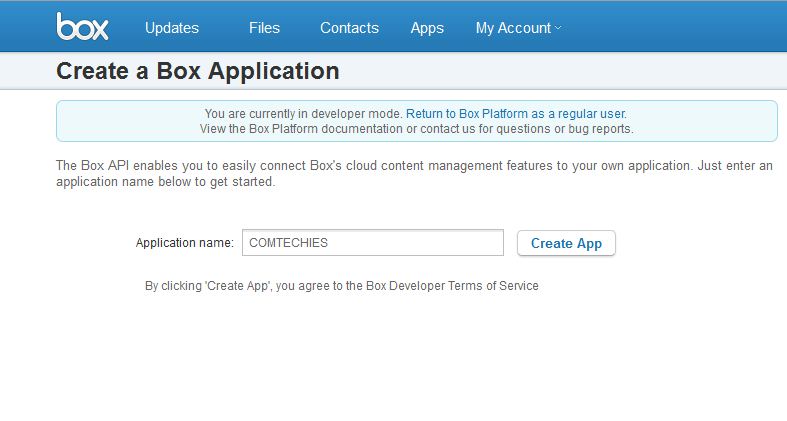Click the 'By clicking Create App' agreement text
This screenshot has width=787, height=421.
point(255,286)
